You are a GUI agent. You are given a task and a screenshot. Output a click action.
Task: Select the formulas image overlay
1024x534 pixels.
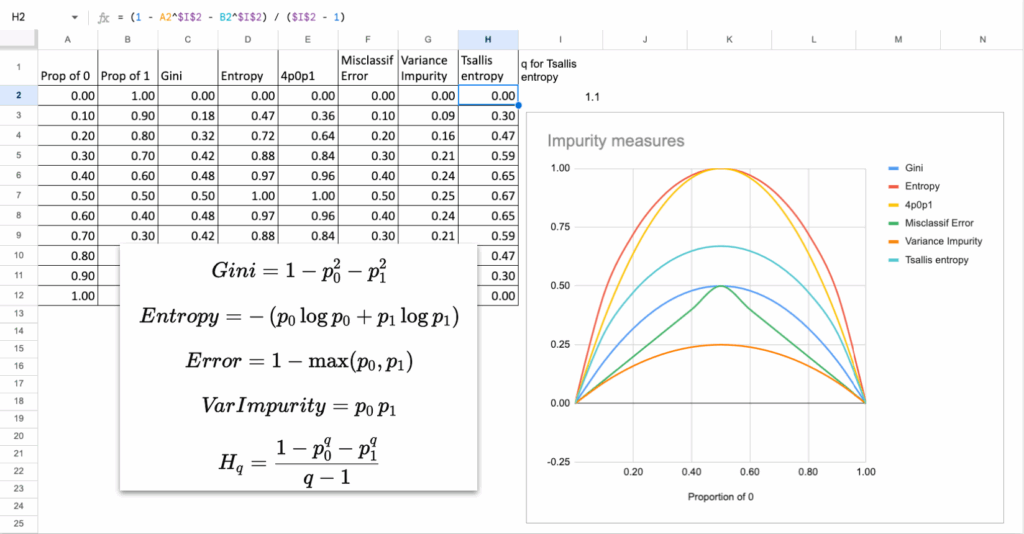(298, 366)
